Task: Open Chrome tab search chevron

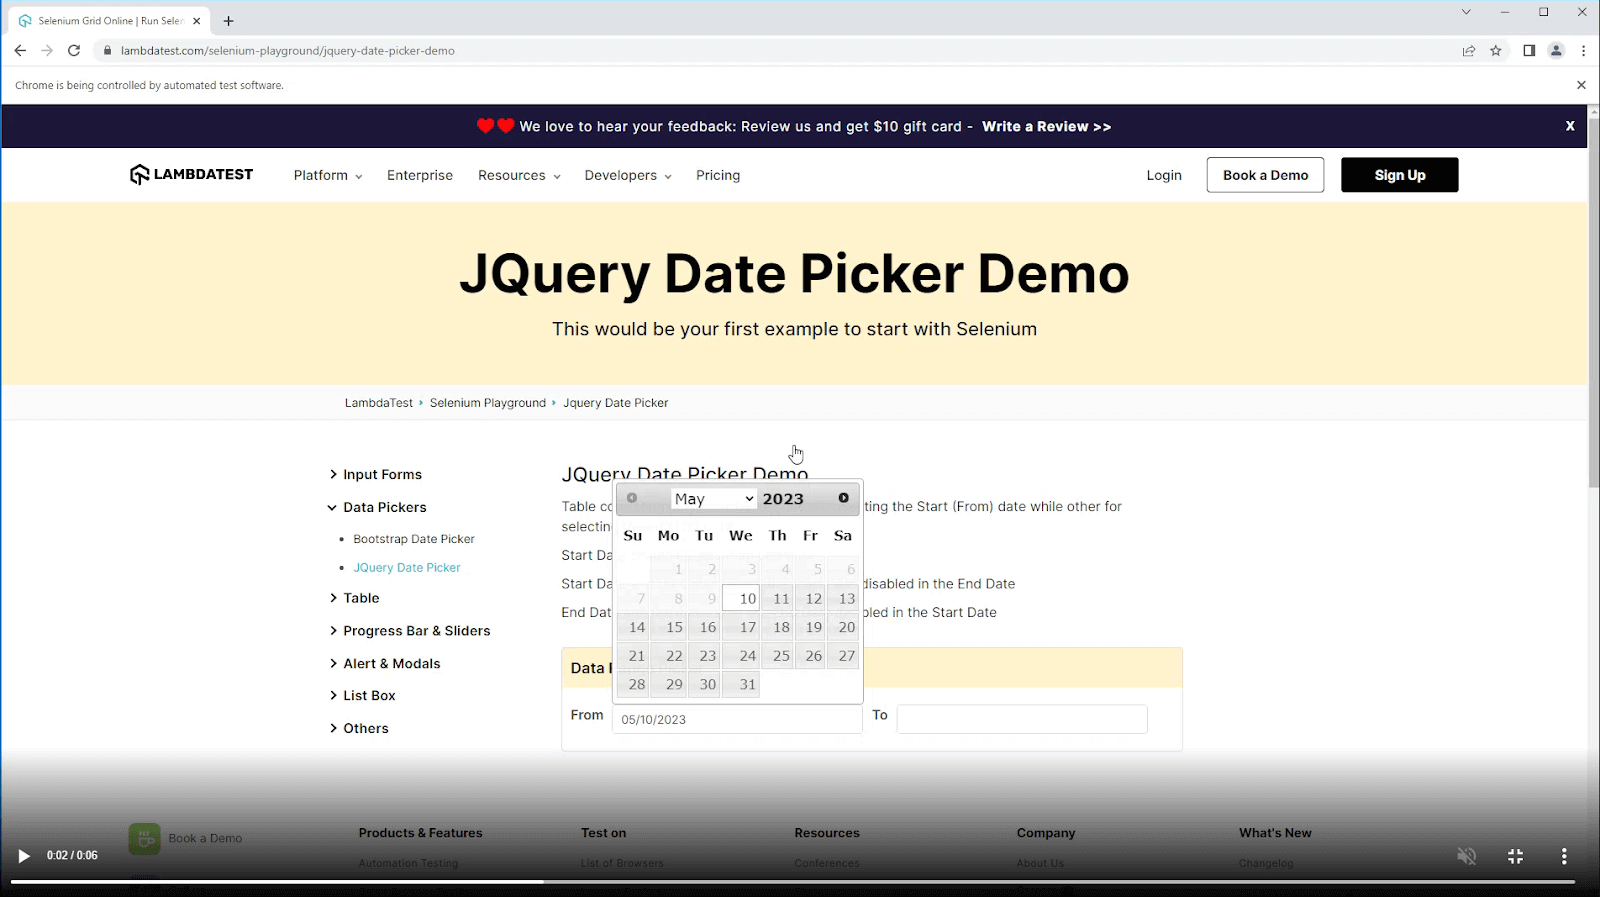Action: click(x=1466, y=12)
